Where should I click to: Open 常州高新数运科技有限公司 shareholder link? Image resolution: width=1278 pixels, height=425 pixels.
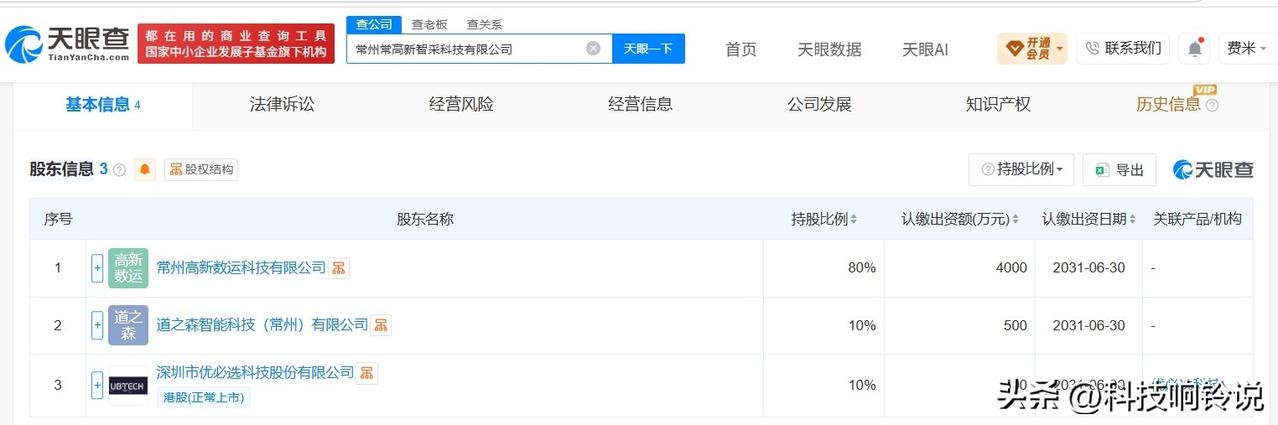coord(241,268)
